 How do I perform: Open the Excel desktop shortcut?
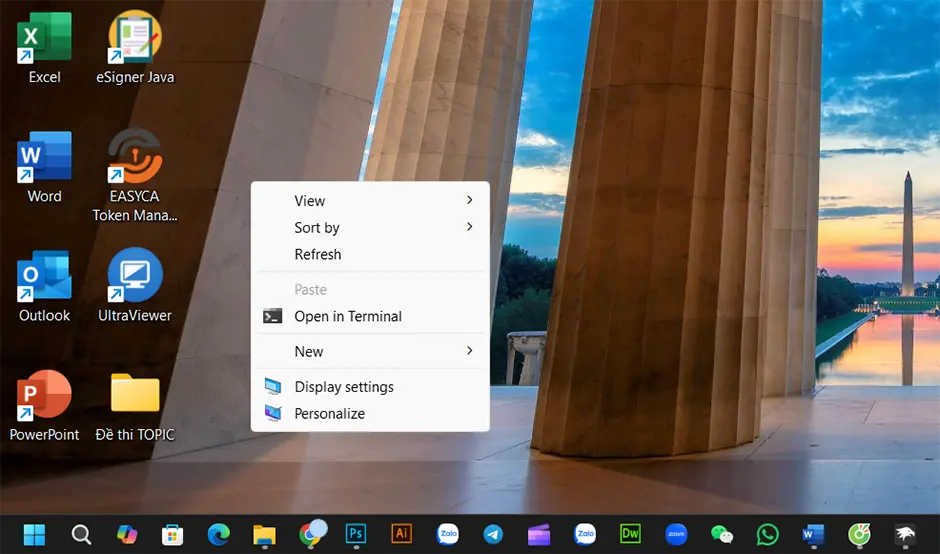[44, 48]
